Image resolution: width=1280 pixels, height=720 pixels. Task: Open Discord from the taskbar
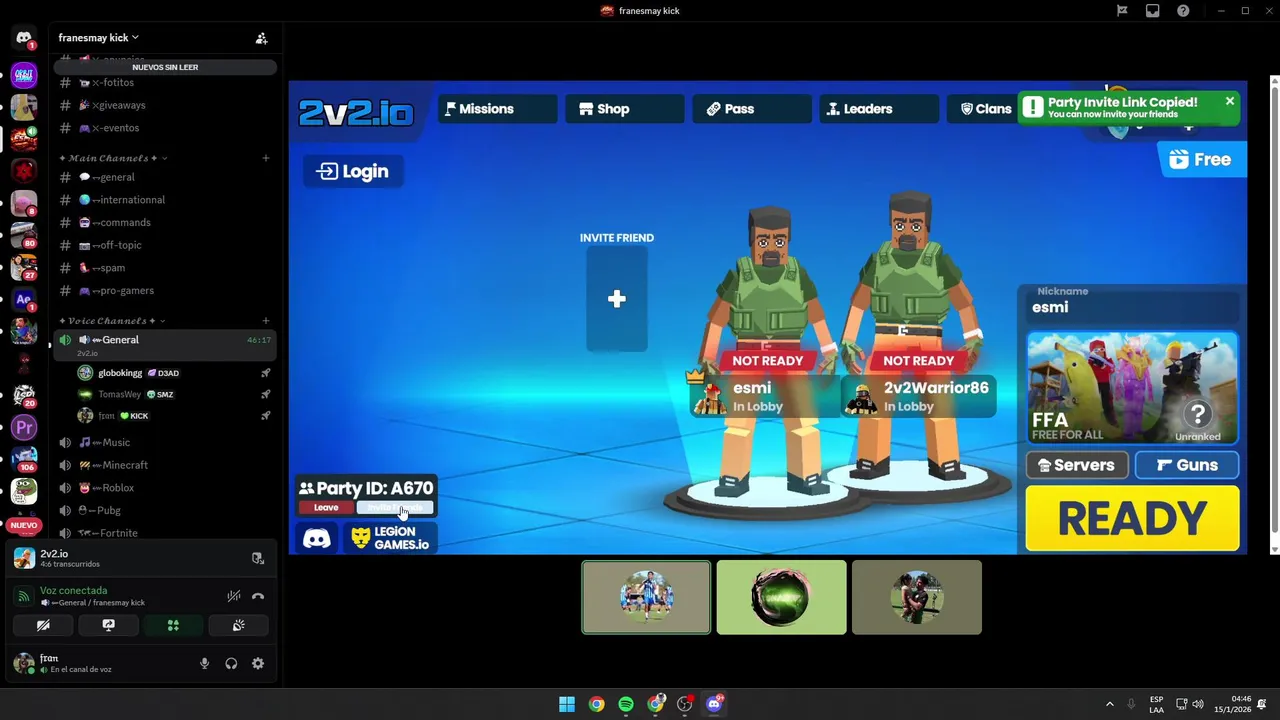[714, 704]
